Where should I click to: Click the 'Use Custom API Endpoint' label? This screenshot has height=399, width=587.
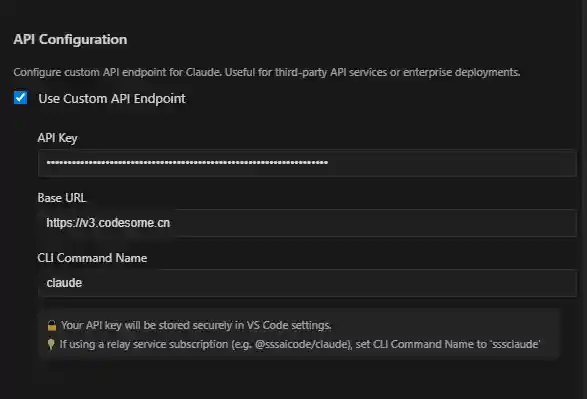[x=112, y=98]
